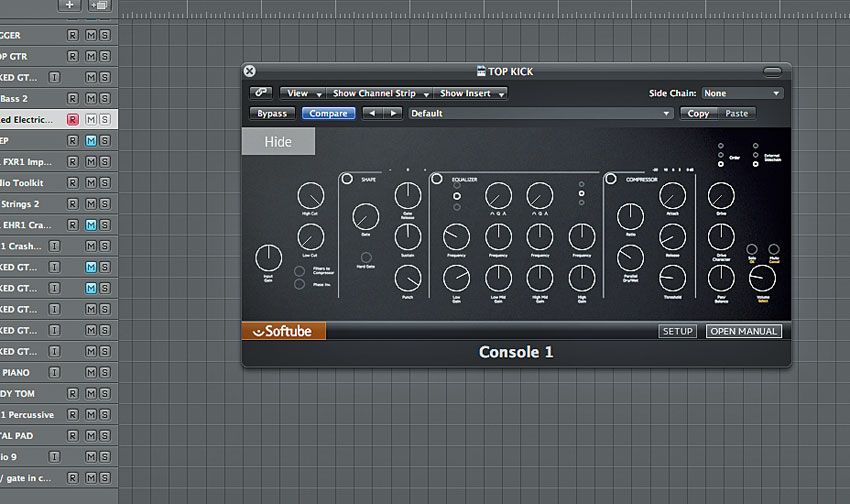Select the bottom External Sidechain option
850x504 pixels.
(756, 164)
